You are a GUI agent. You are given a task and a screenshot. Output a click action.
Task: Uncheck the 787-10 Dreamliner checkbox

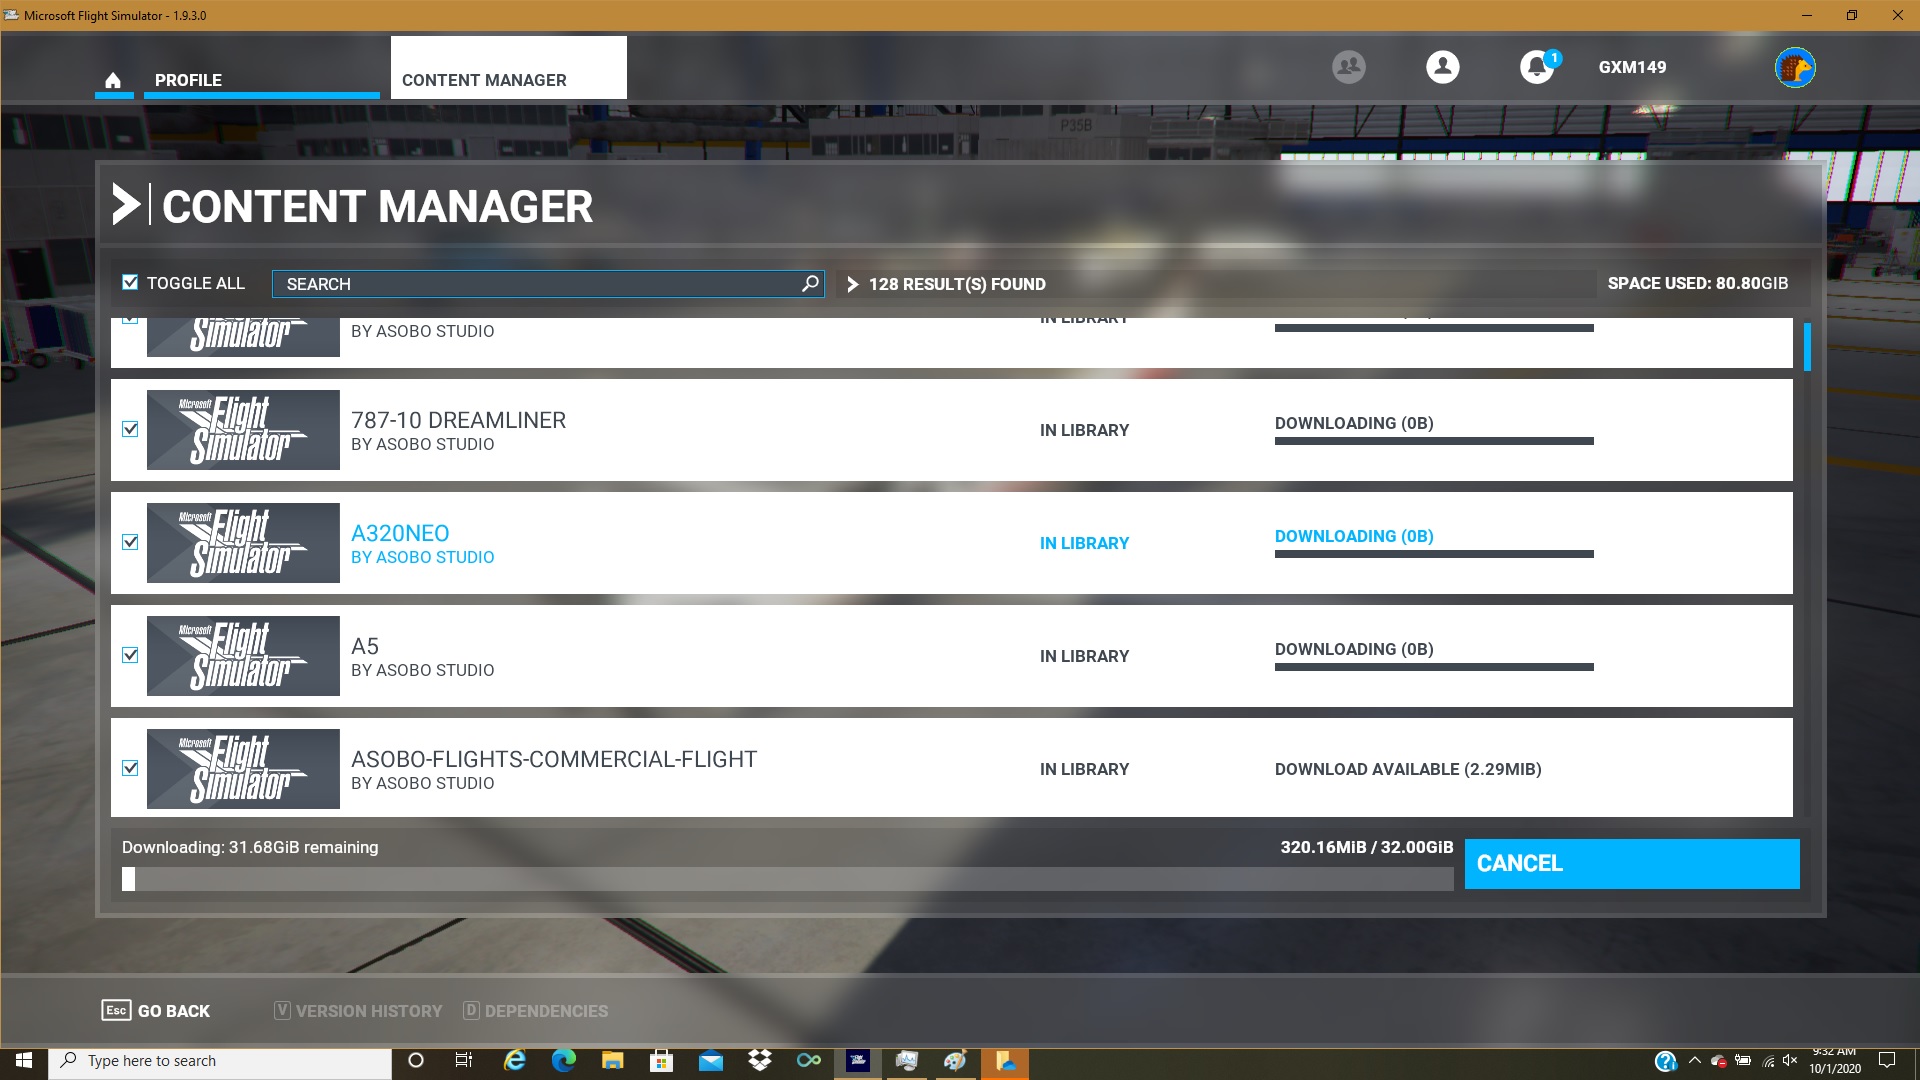click(x=130, y=429)
